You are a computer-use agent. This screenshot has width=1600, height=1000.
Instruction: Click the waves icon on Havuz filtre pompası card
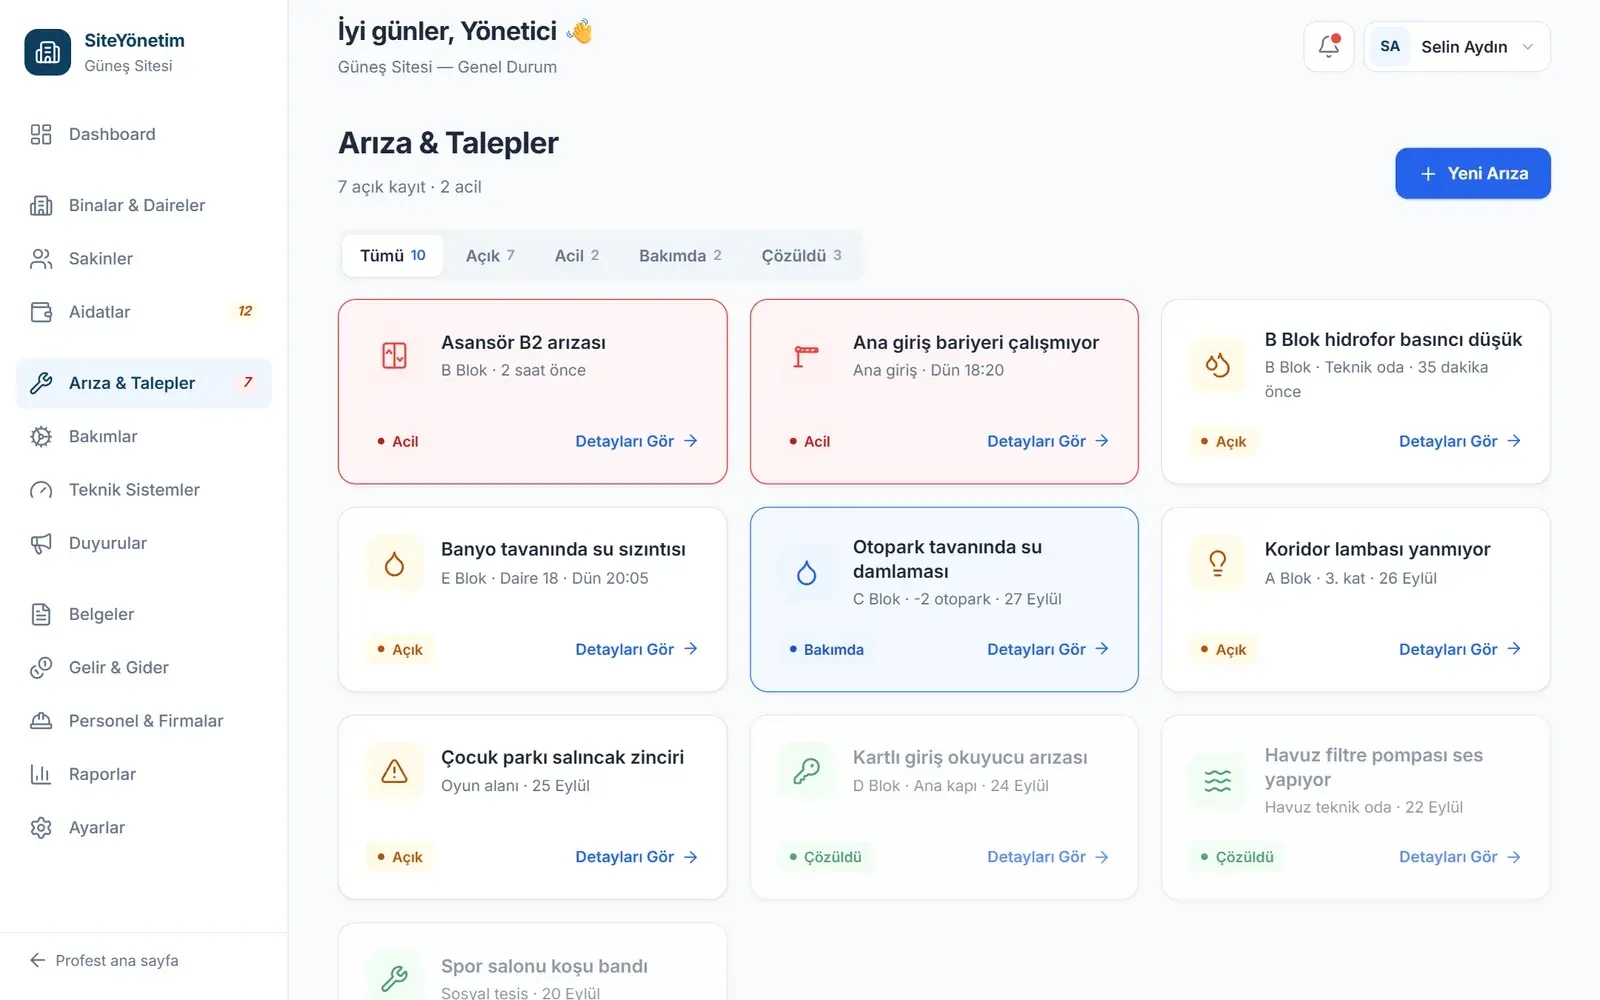pos(1217,781)
